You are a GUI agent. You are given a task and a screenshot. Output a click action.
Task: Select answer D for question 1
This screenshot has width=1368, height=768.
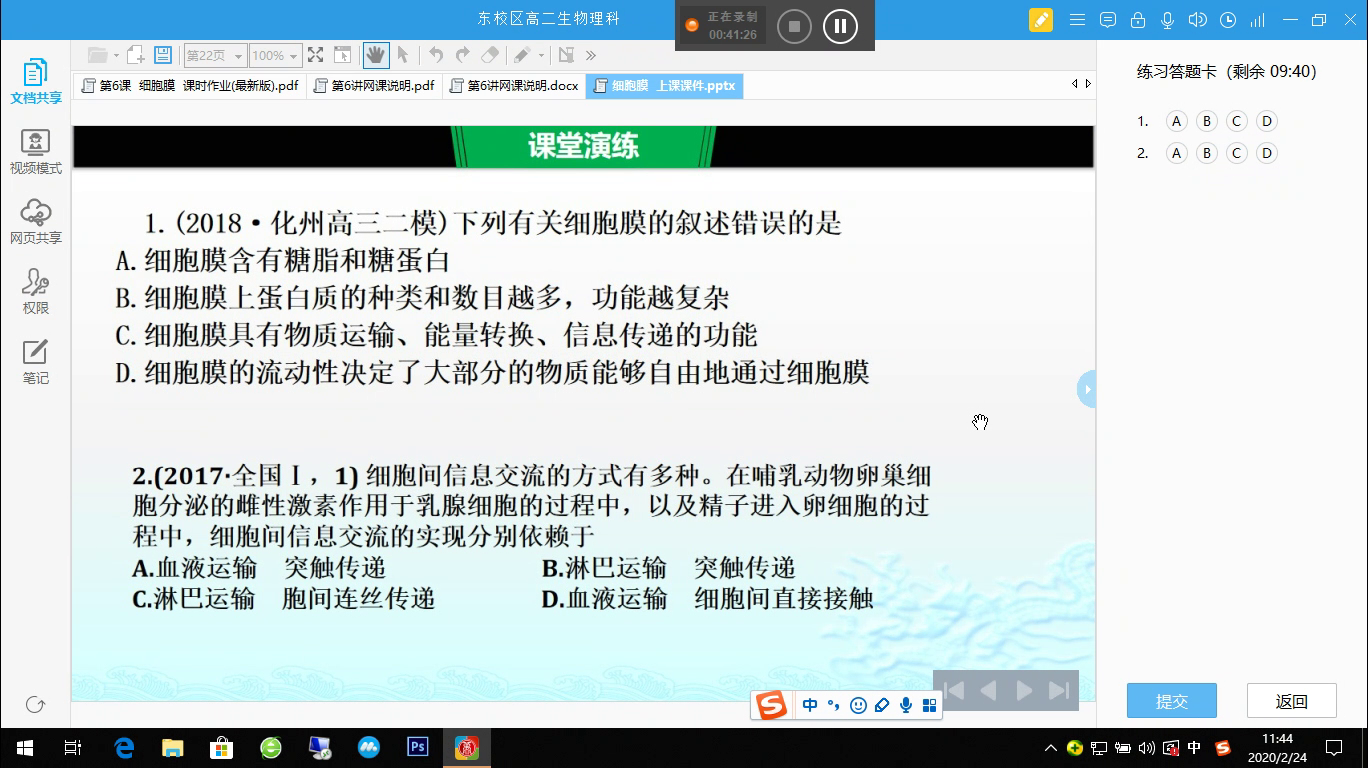[x=1266, y=121]
